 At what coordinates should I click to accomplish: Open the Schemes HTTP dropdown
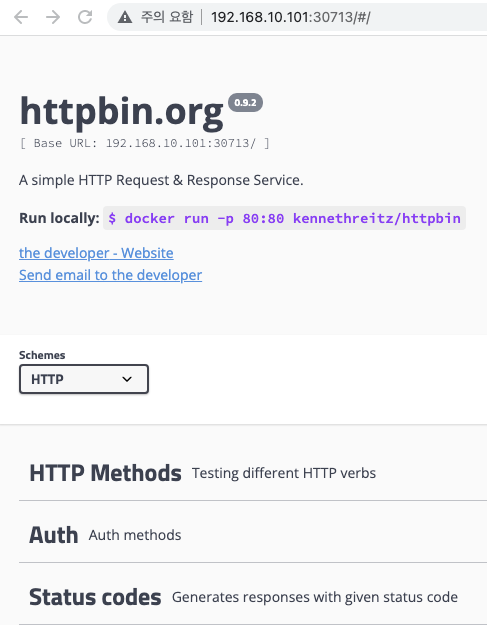pyautogui.click(x=84, y=379)
